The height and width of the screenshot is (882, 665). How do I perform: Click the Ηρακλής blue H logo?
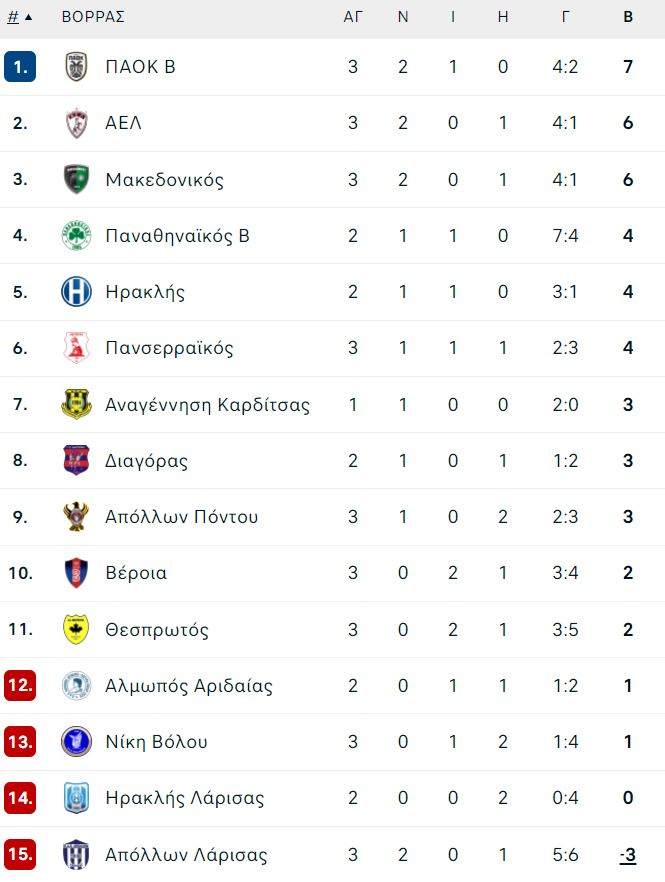pyautogui.click(x=77, y=291)
